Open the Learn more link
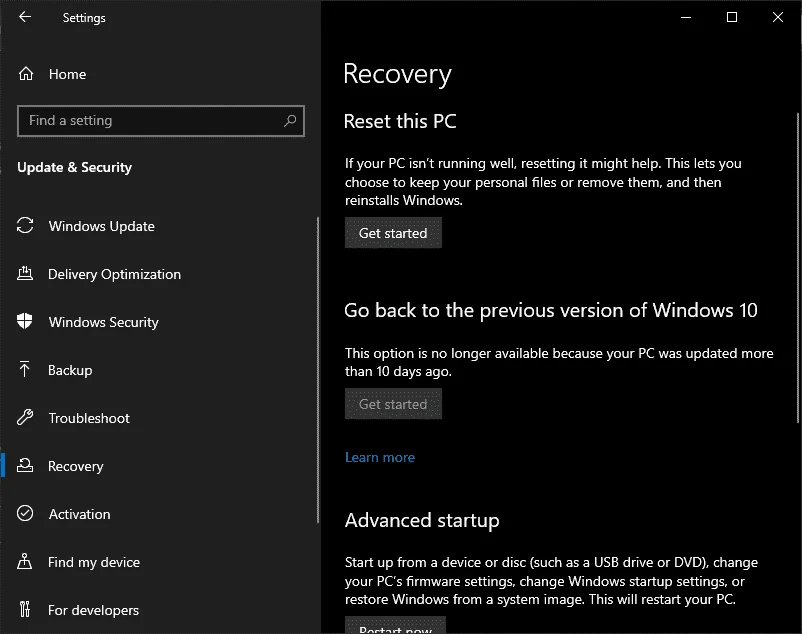The image size is (802, 634). (380, 457)
